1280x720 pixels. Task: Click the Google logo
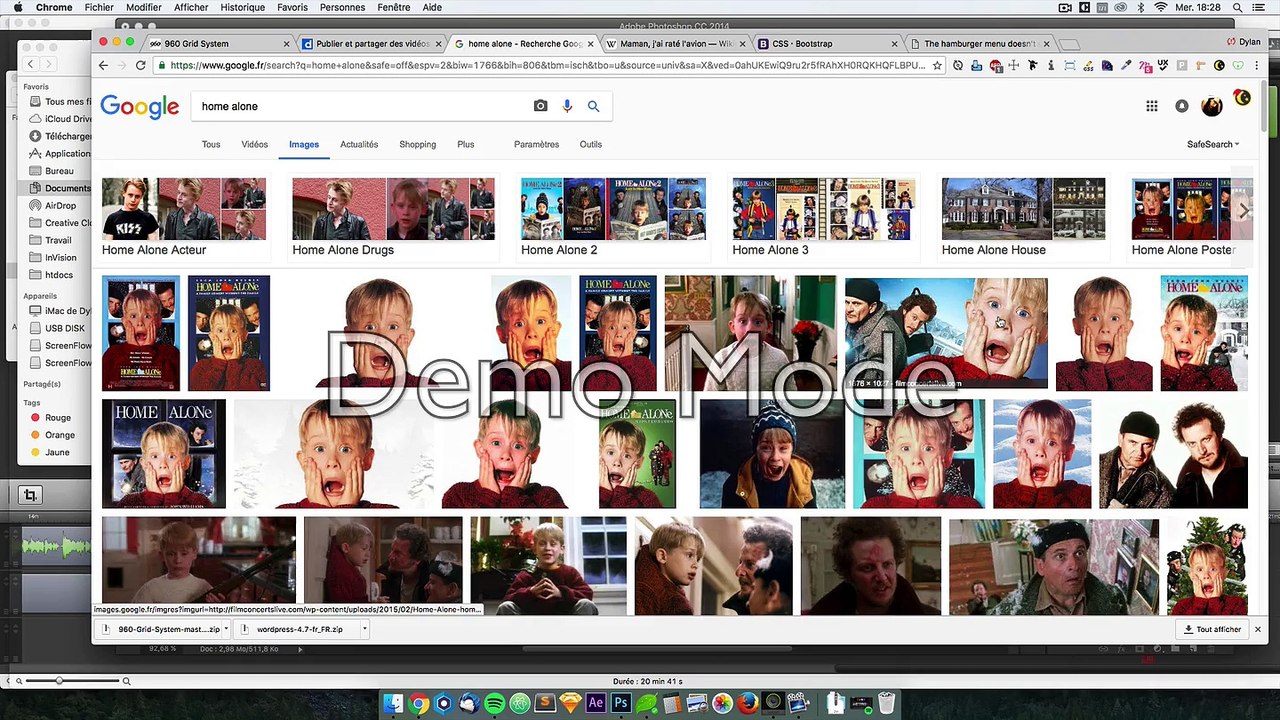click(x=140, y=106)
